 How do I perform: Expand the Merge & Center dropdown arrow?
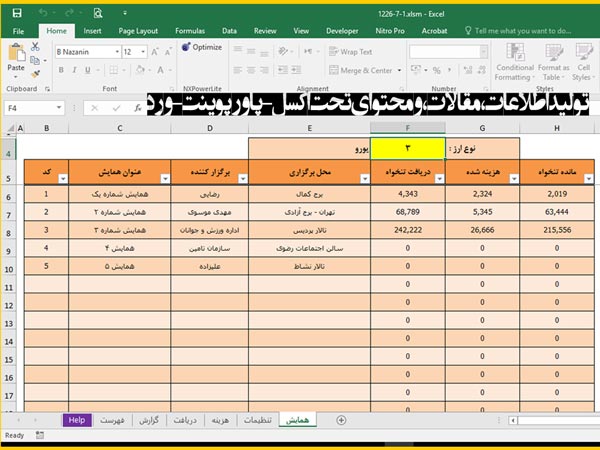tap(399, 70)
